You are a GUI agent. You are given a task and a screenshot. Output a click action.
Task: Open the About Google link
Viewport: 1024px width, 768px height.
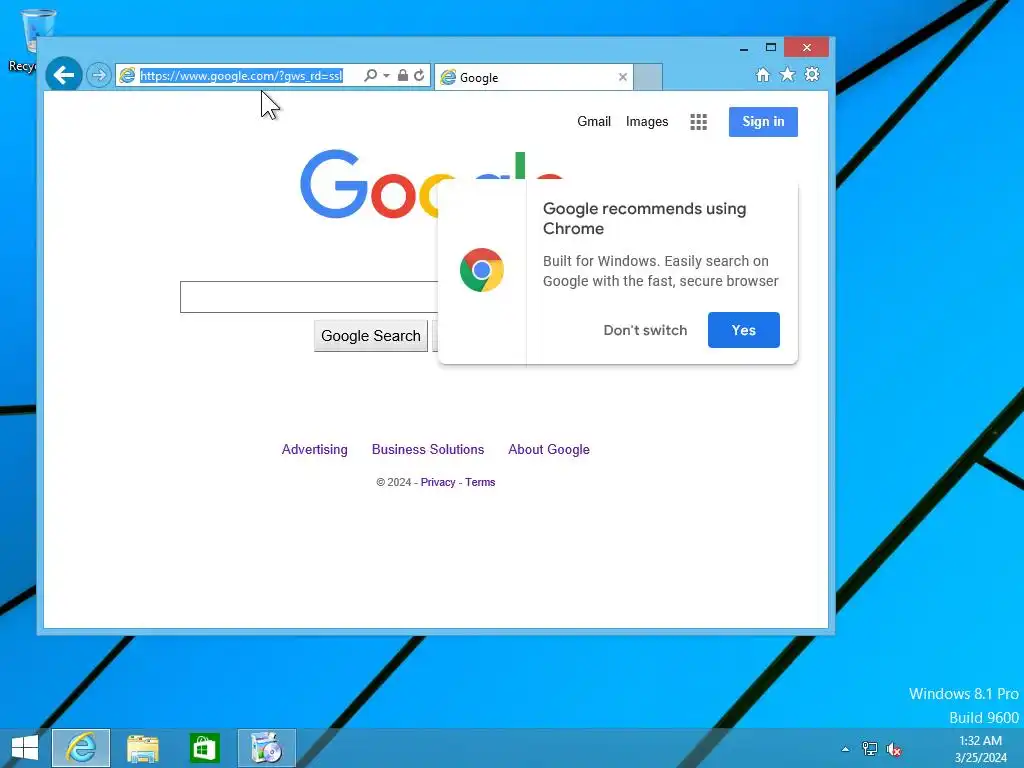tap(549, 449)
